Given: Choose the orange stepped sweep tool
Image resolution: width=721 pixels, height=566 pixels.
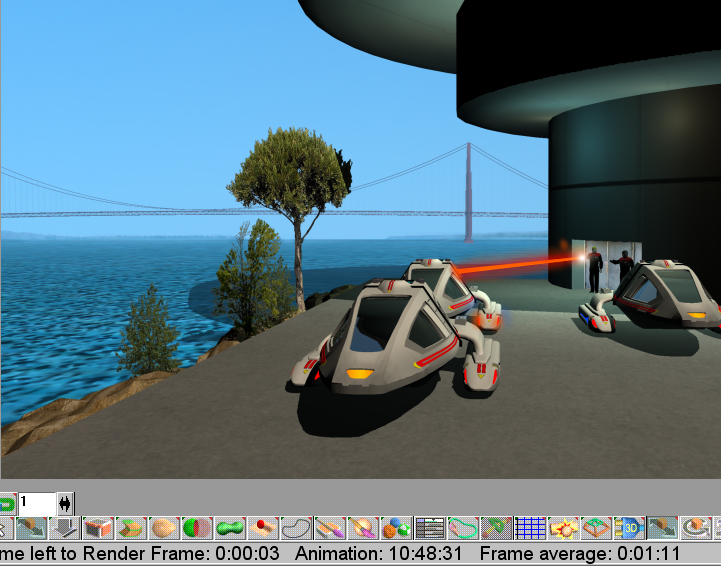Looking at the screenshot, I should tap(131, 528).
